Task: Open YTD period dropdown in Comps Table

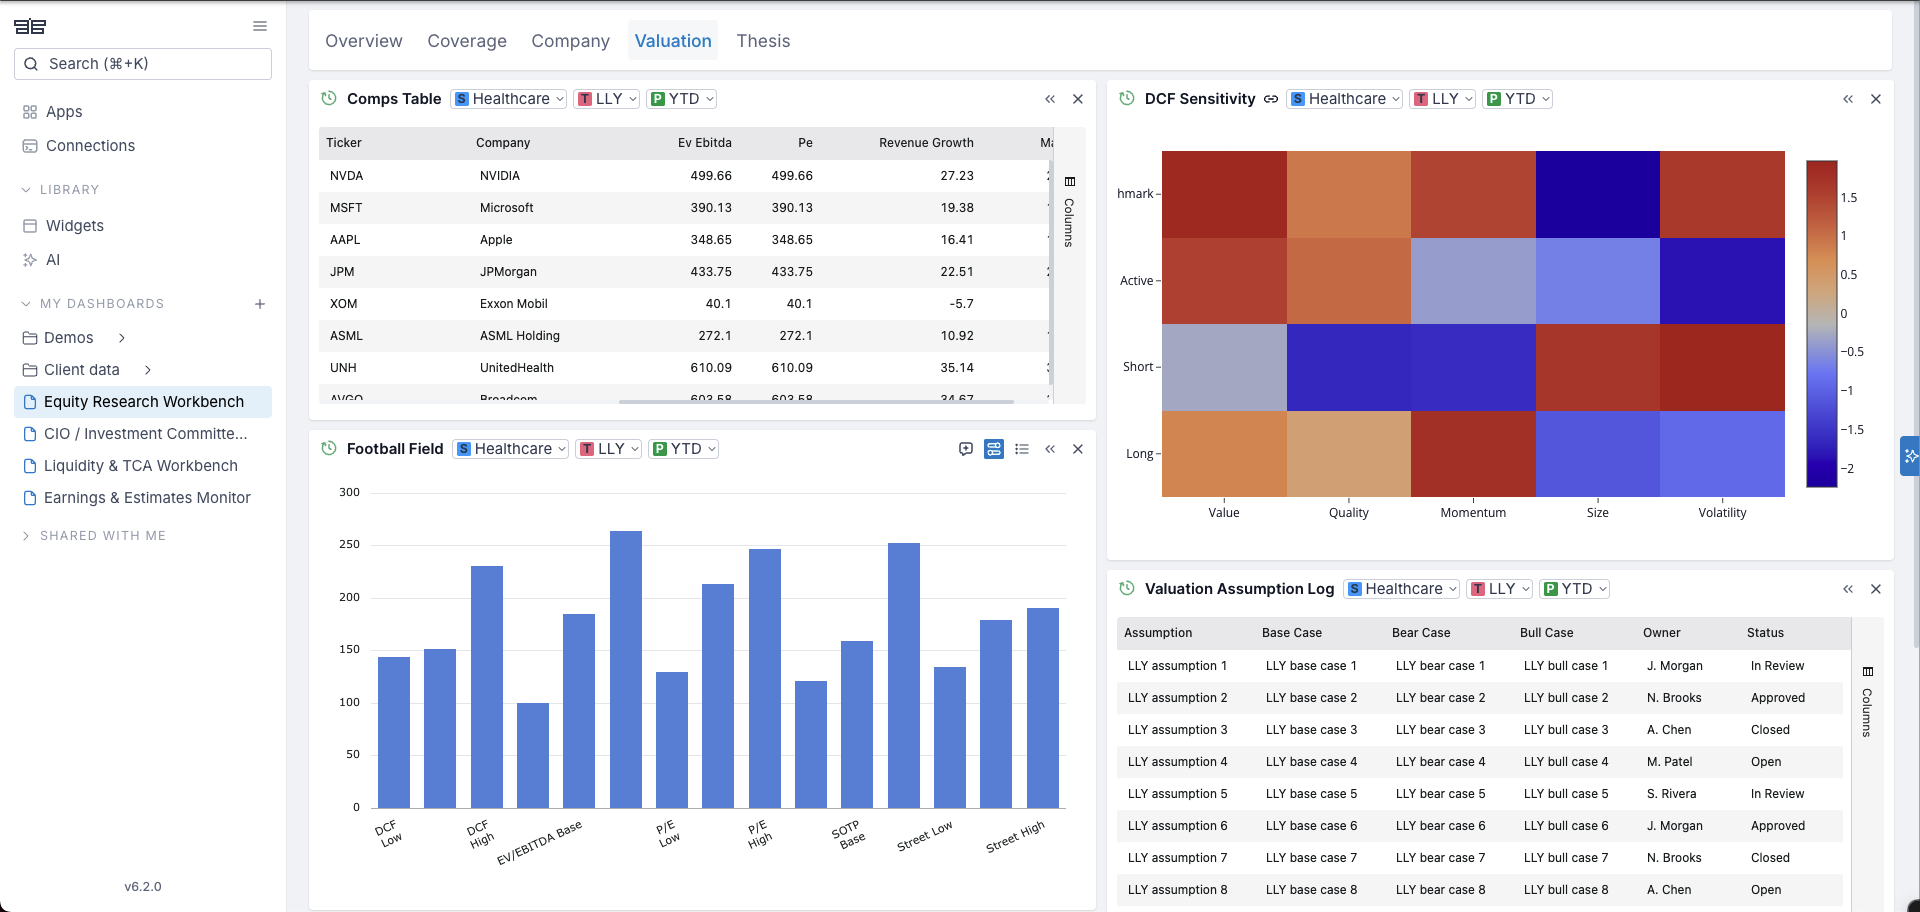Action: (x=683, y=99)
